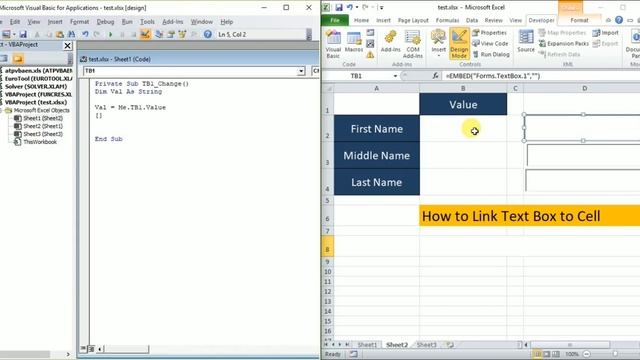Open VBA Help with the blue question icon
The image size is (640, 360).
point(208,35)
